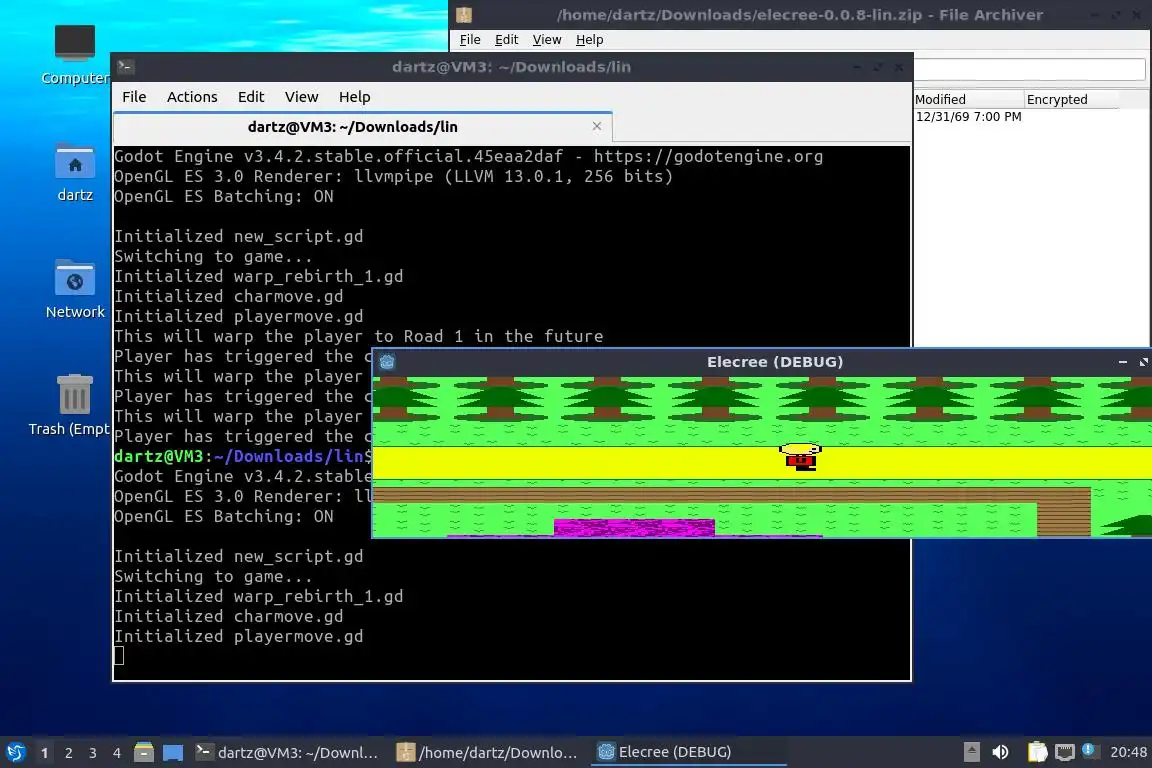Click the terminal icon in the terminal title bar

tap(125, 67)
